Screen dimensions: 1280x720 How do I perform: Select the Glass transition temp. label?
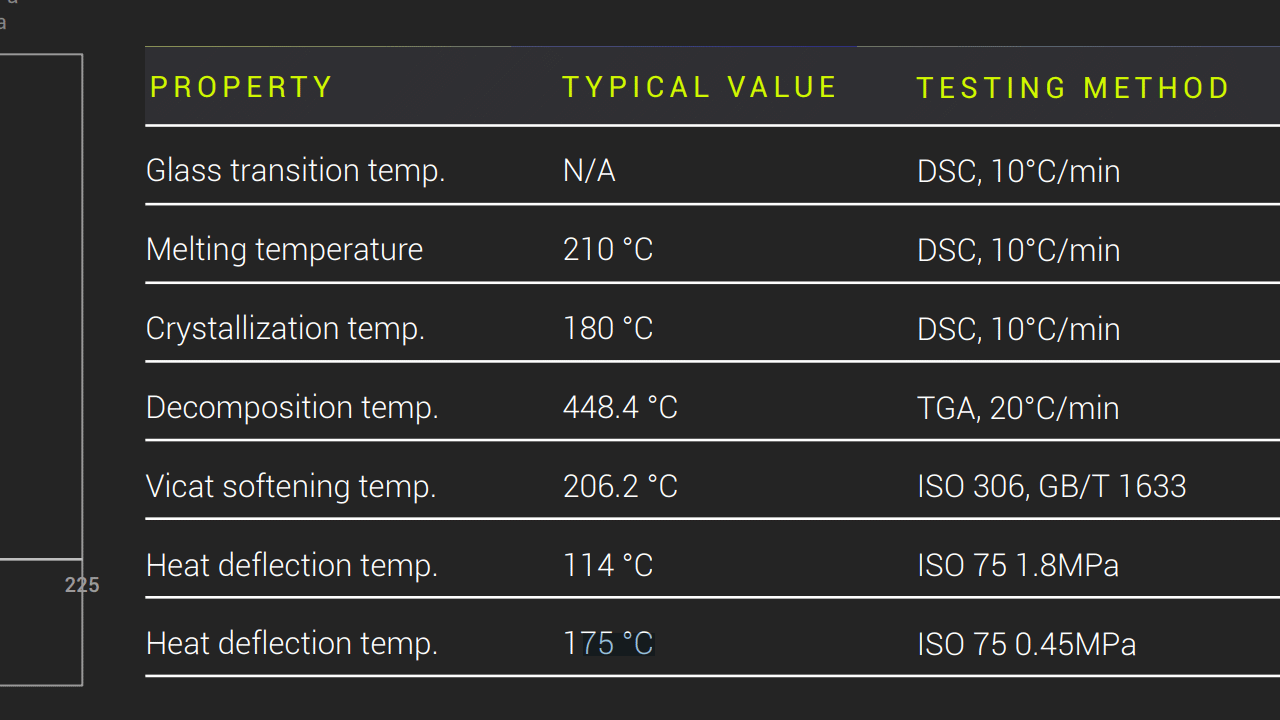(x=295, y=171)
